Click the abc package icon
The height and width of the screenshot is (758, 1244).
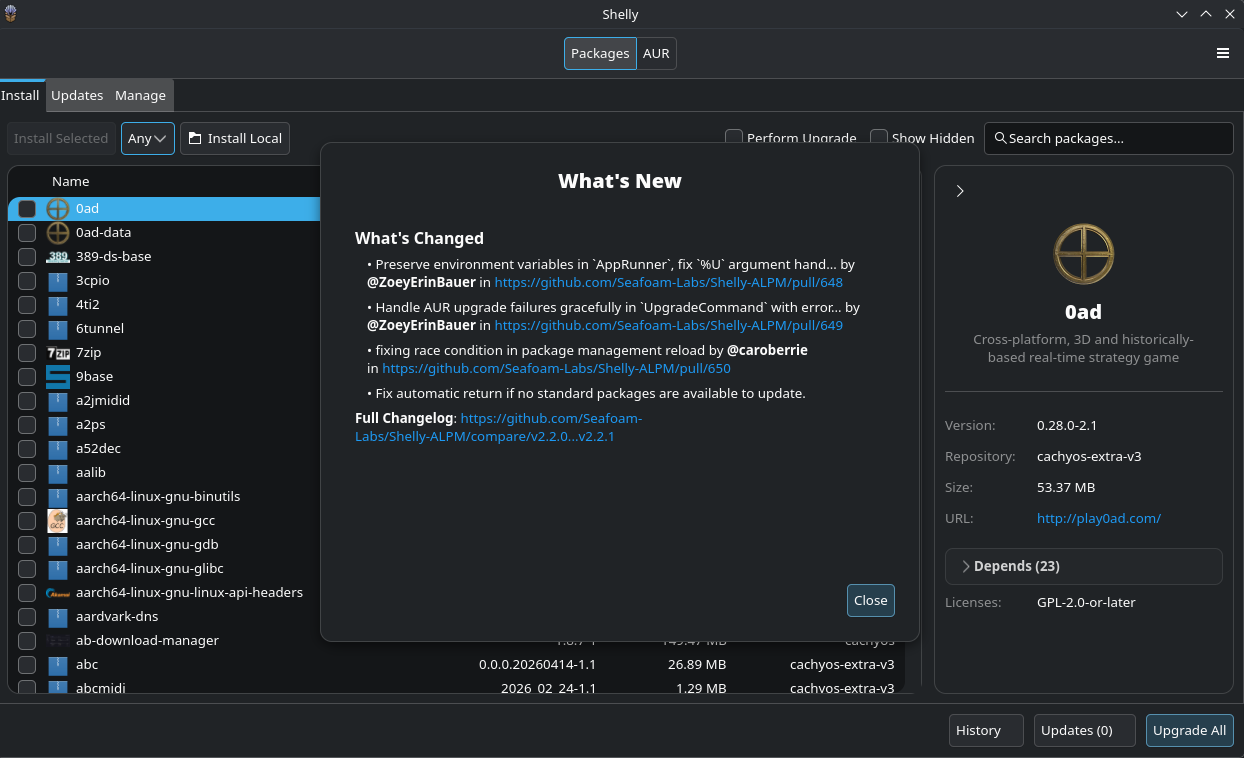[x=58, y=665]
